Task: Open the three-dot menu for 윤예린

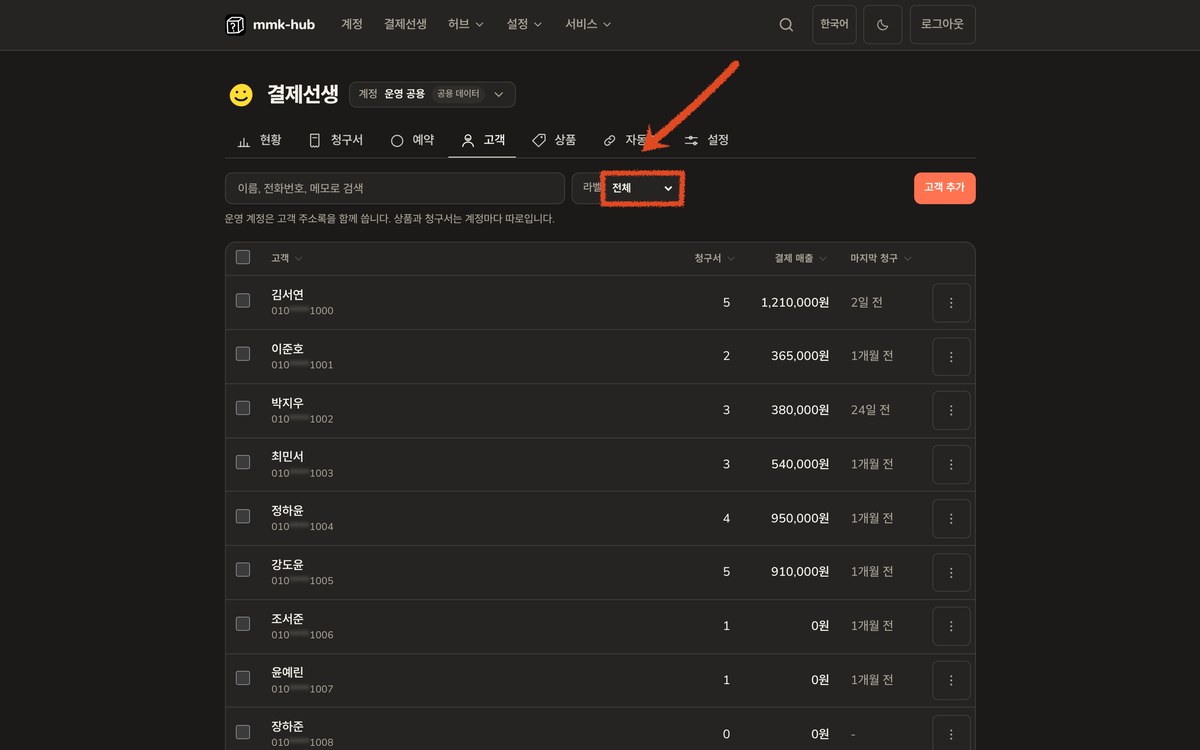Action: (951, 681)
